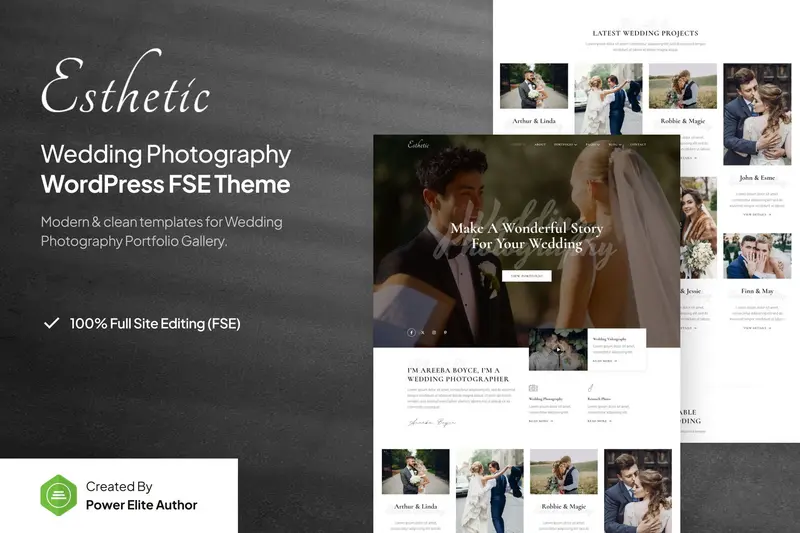
Task: Click View Details under John & Esme
Action: click(756, 214)
